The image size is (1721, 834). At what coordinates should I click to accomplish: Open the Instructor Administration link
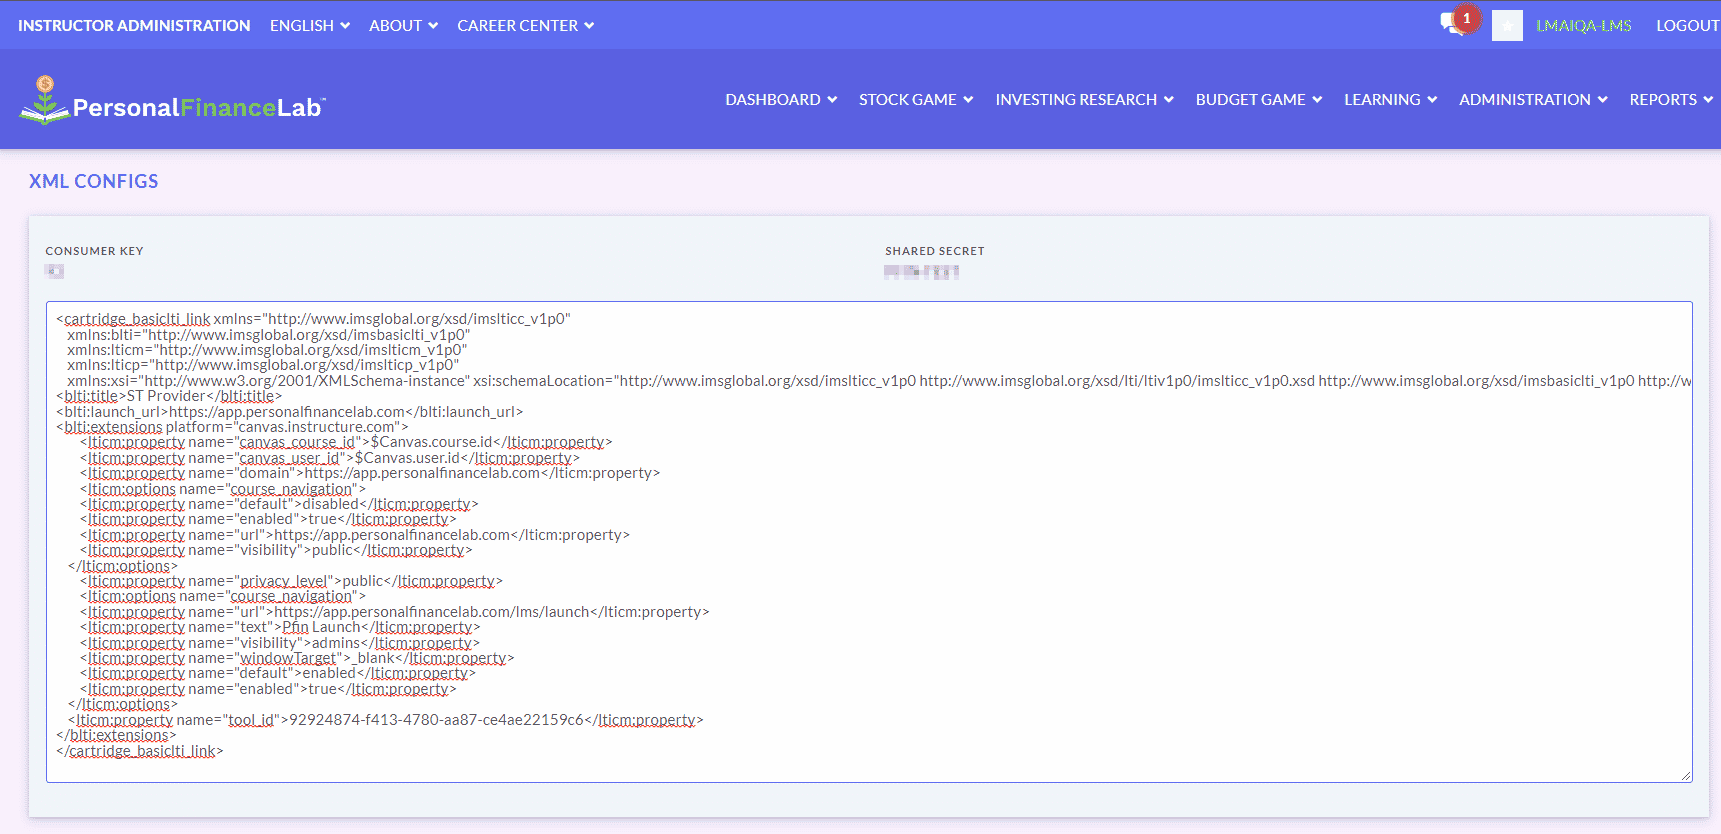point(134,25)
